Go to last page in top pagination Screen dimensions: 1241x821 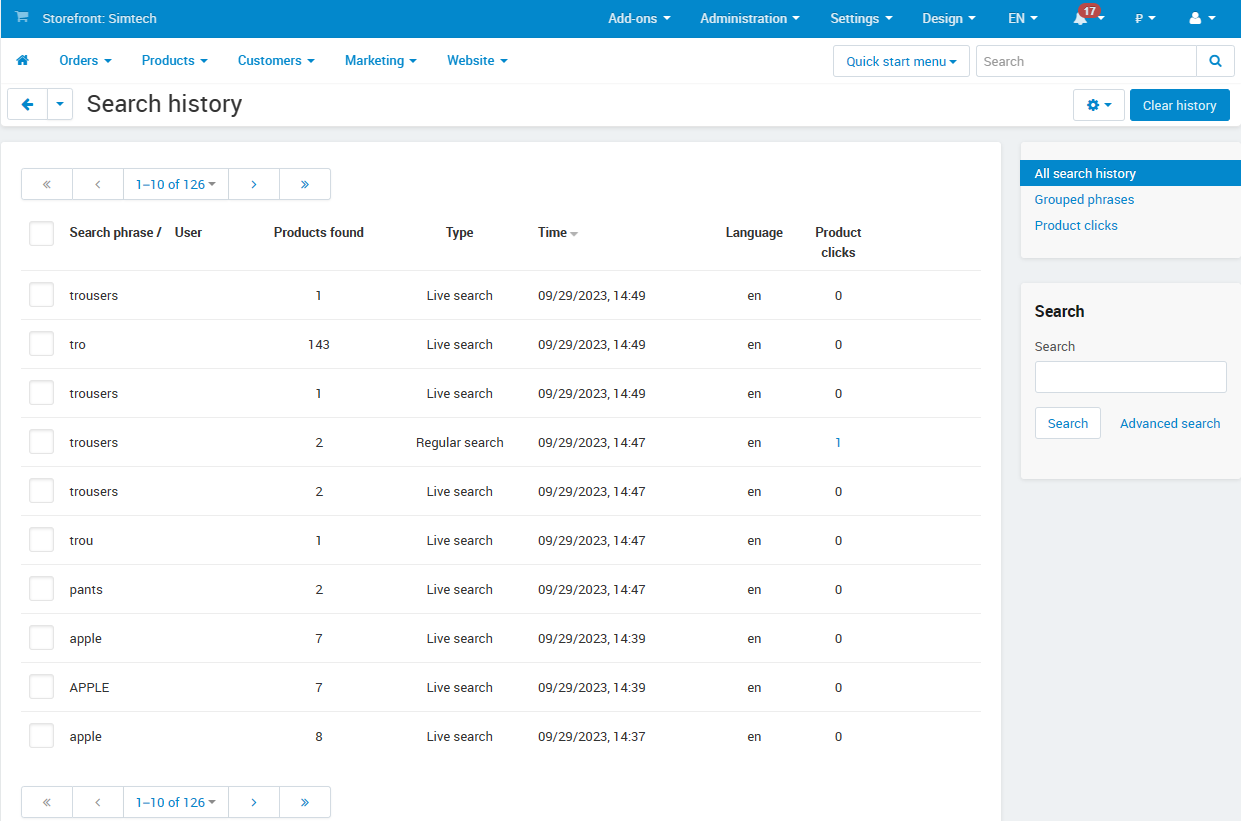pyautogui.click(x=304, y=184)
